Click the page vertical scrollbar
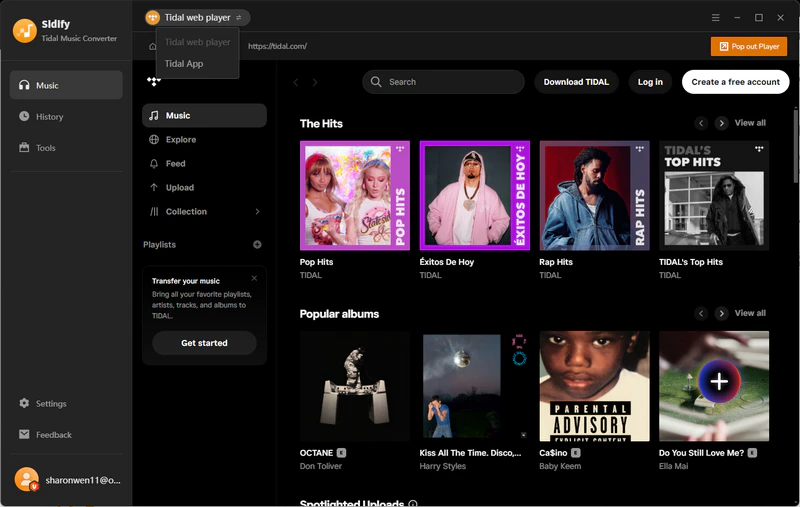 point(795,144)
